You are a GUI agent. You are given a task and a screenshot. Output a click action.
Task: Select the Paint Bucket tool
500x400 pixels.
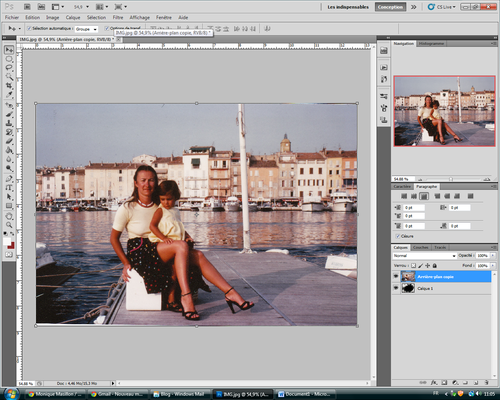click(x=9, y=150)
